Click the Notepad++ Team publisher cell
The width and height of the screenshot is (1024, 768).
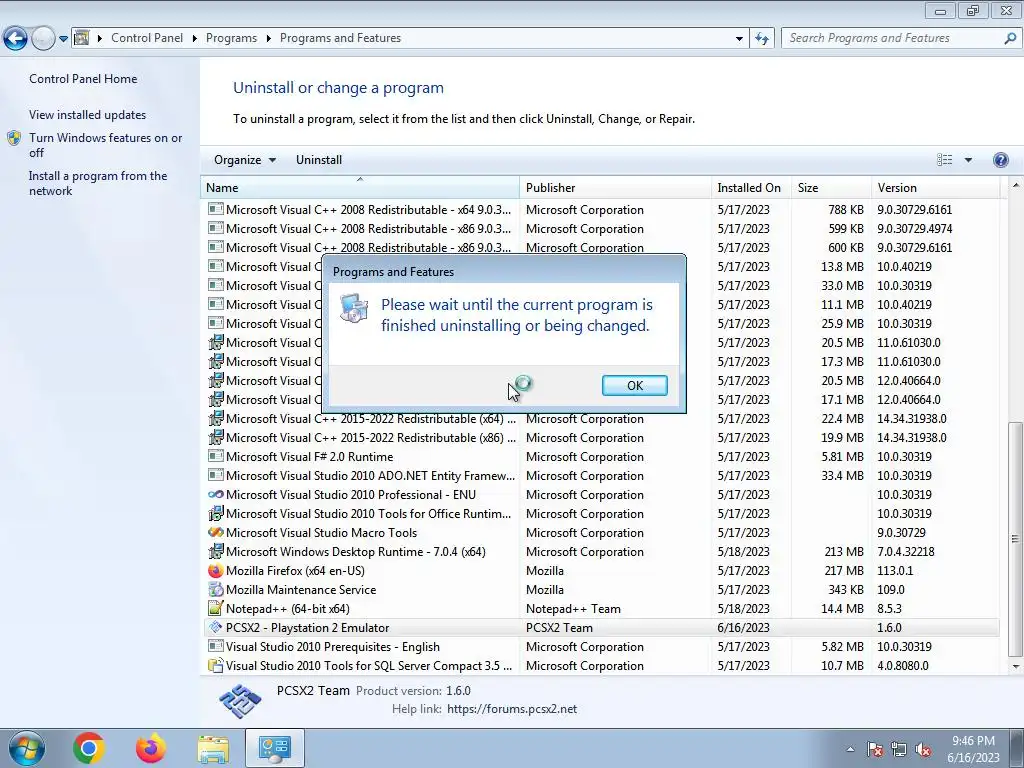point(573,609)
